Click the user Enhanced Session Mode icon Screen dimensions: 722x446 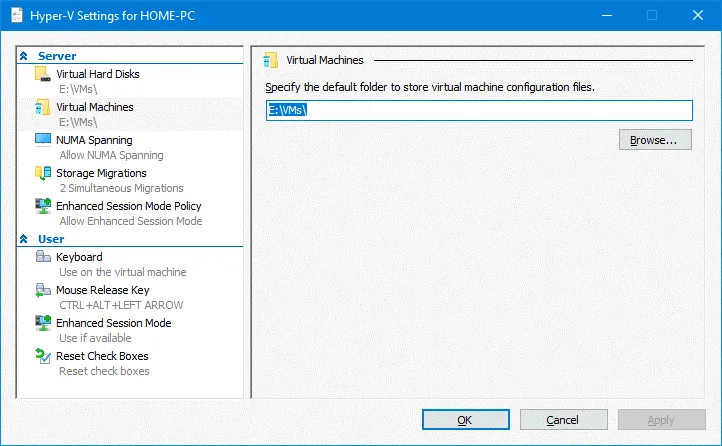[42, 324]
